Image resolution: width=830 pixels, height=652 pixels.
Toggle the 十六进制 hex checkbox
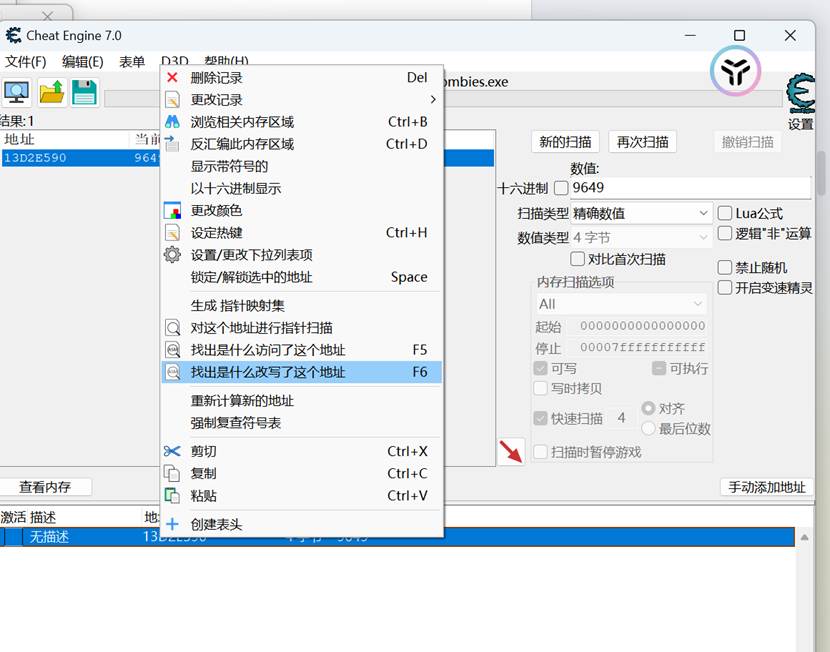561,188
